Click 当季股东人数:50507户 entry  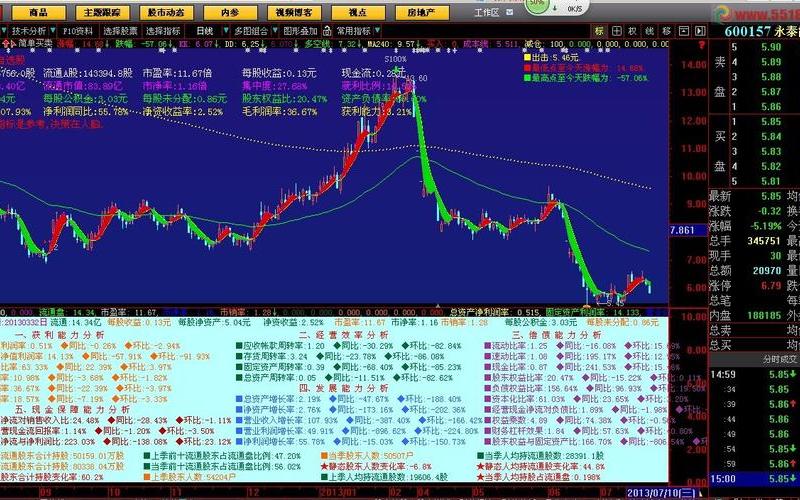367,456
